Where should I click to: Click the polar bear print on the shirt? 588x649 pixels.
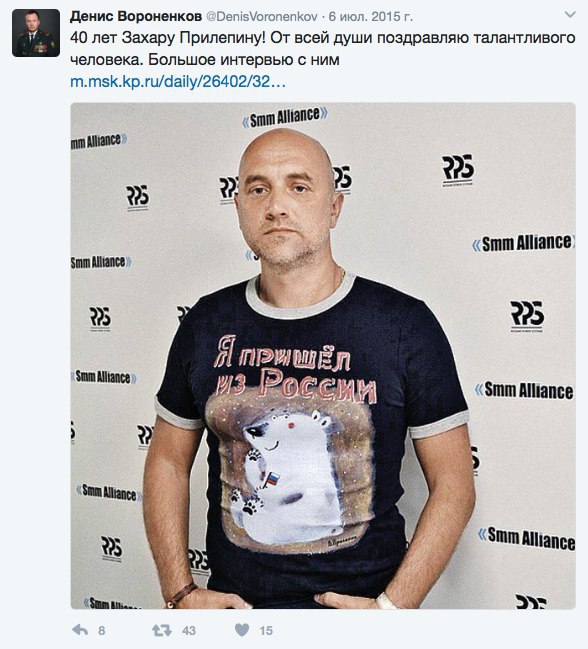click(290, 476)
